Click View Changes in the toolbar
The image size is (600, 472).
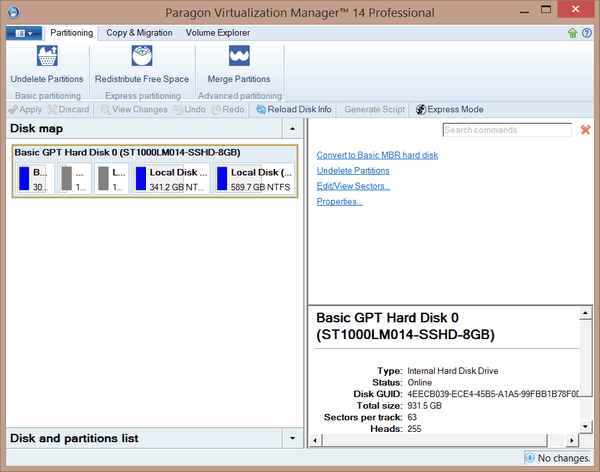pyautogui.click(x=134, y=109)
